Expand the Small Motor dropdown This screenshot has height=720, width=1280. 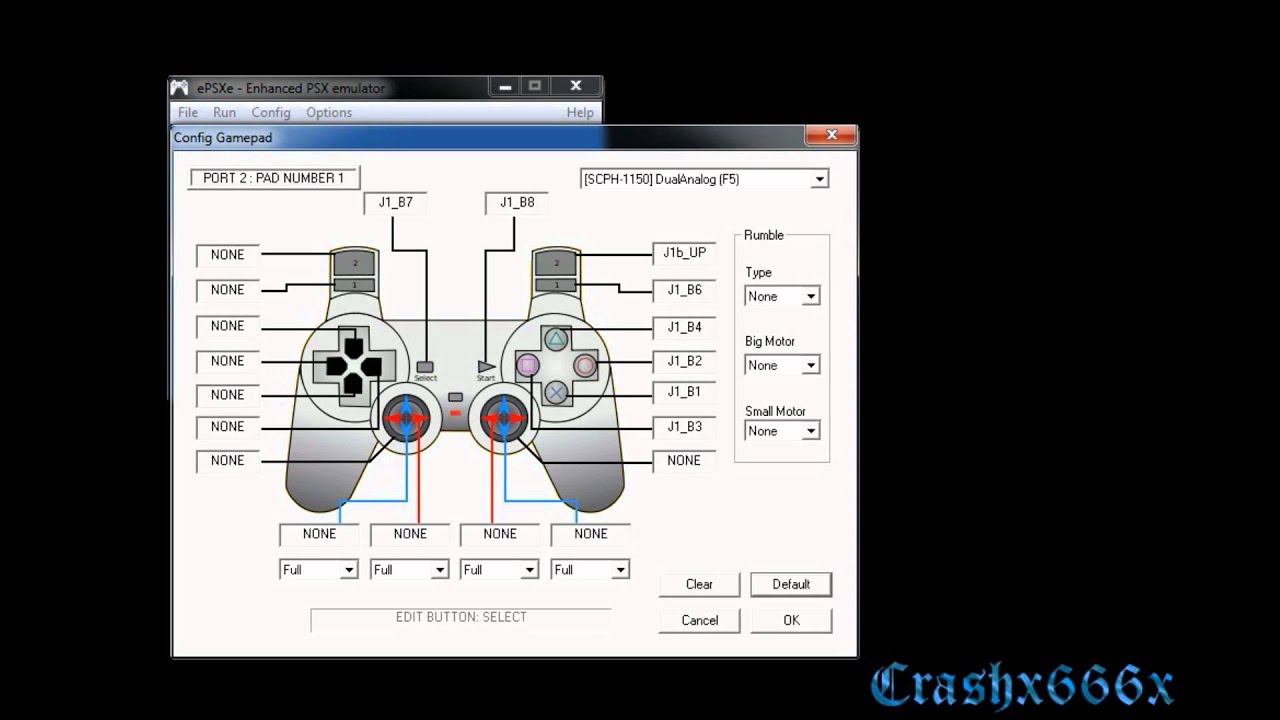pyautogui.click(x=782, y=431)
